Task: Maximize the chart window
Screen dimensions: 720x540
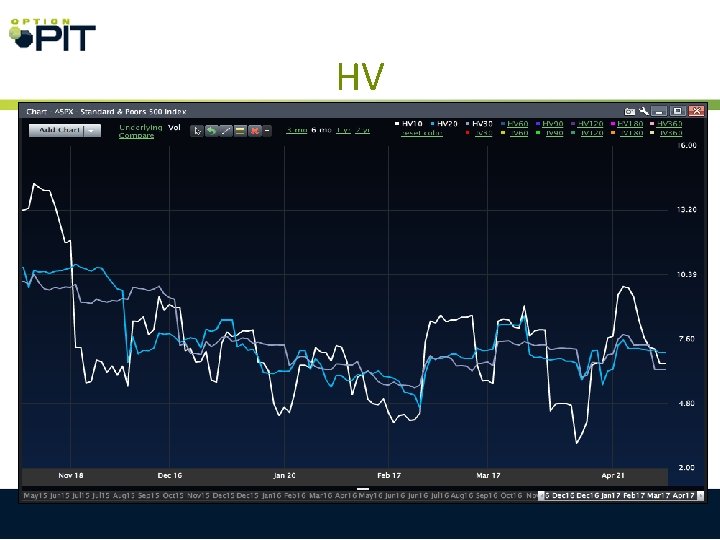Action: click(x=678, y=111)
